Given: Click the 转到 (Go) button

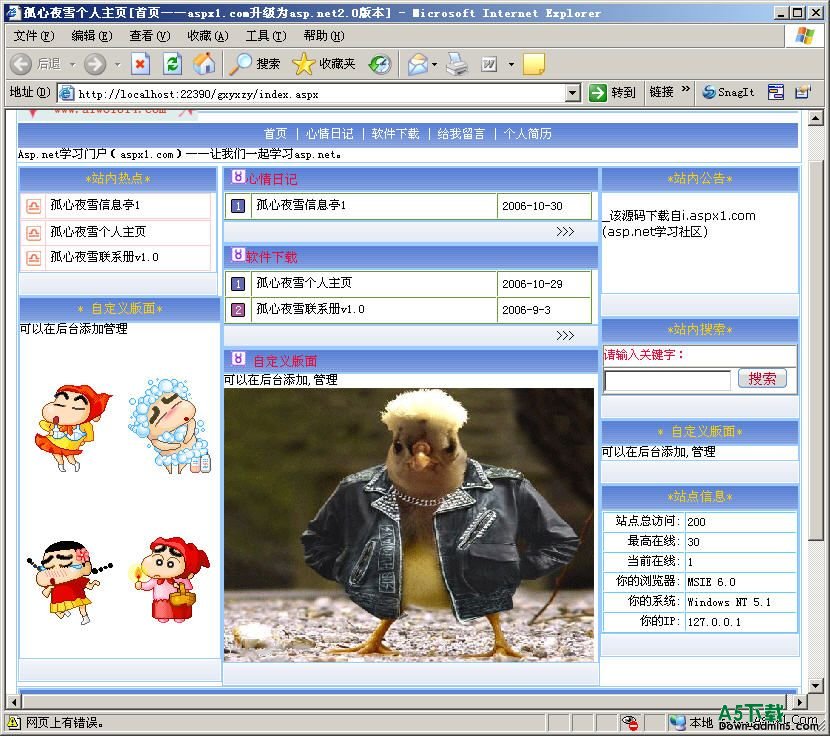Looking at the screenshot, I should [x=612, y=92].
